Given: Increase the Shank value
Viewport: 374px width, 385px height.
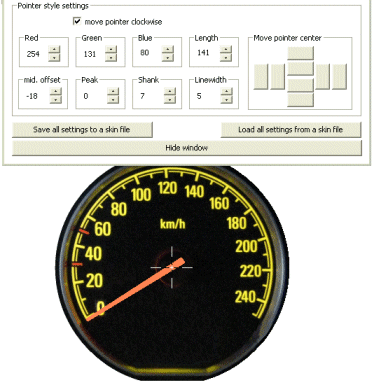Looking at the screenshot, I should 170,92.
